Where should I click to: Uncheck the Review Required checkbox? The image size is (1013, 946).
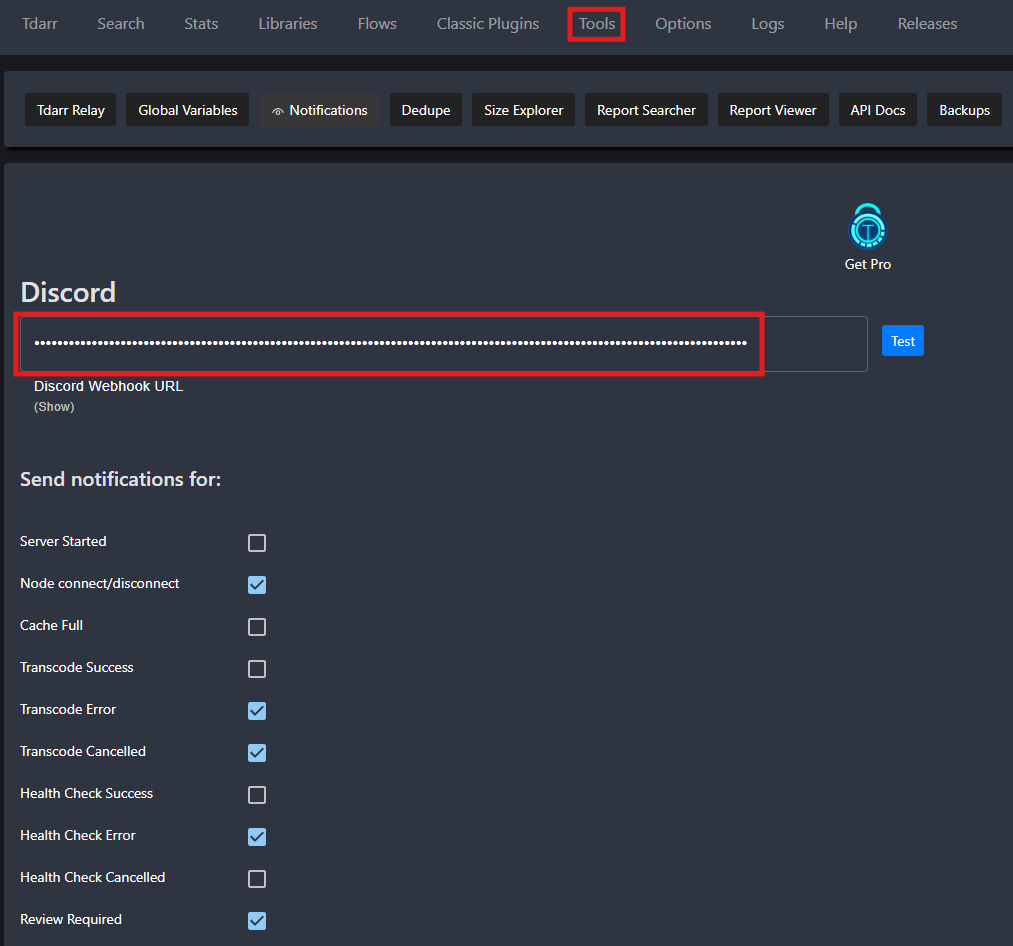coord(256,921)
